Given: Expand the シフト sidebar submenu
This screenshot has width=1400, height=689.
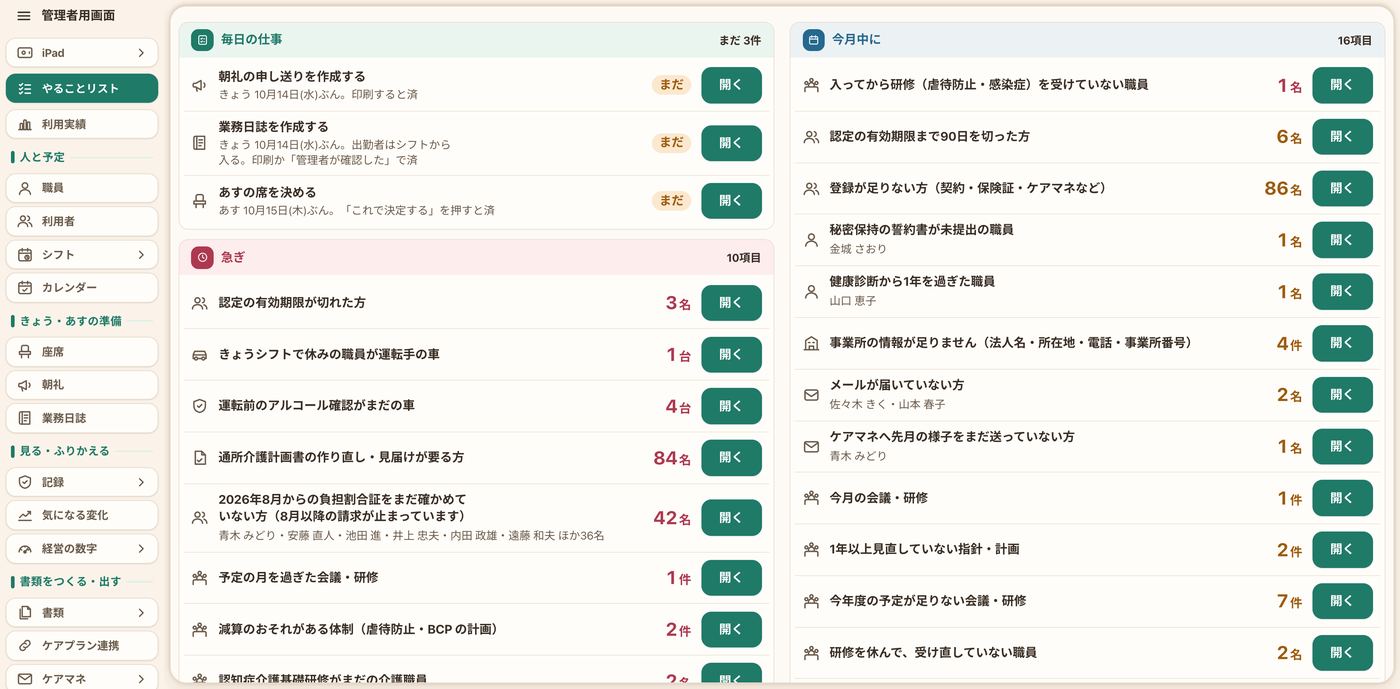Looking at the screenshot, I should (82, 255).
